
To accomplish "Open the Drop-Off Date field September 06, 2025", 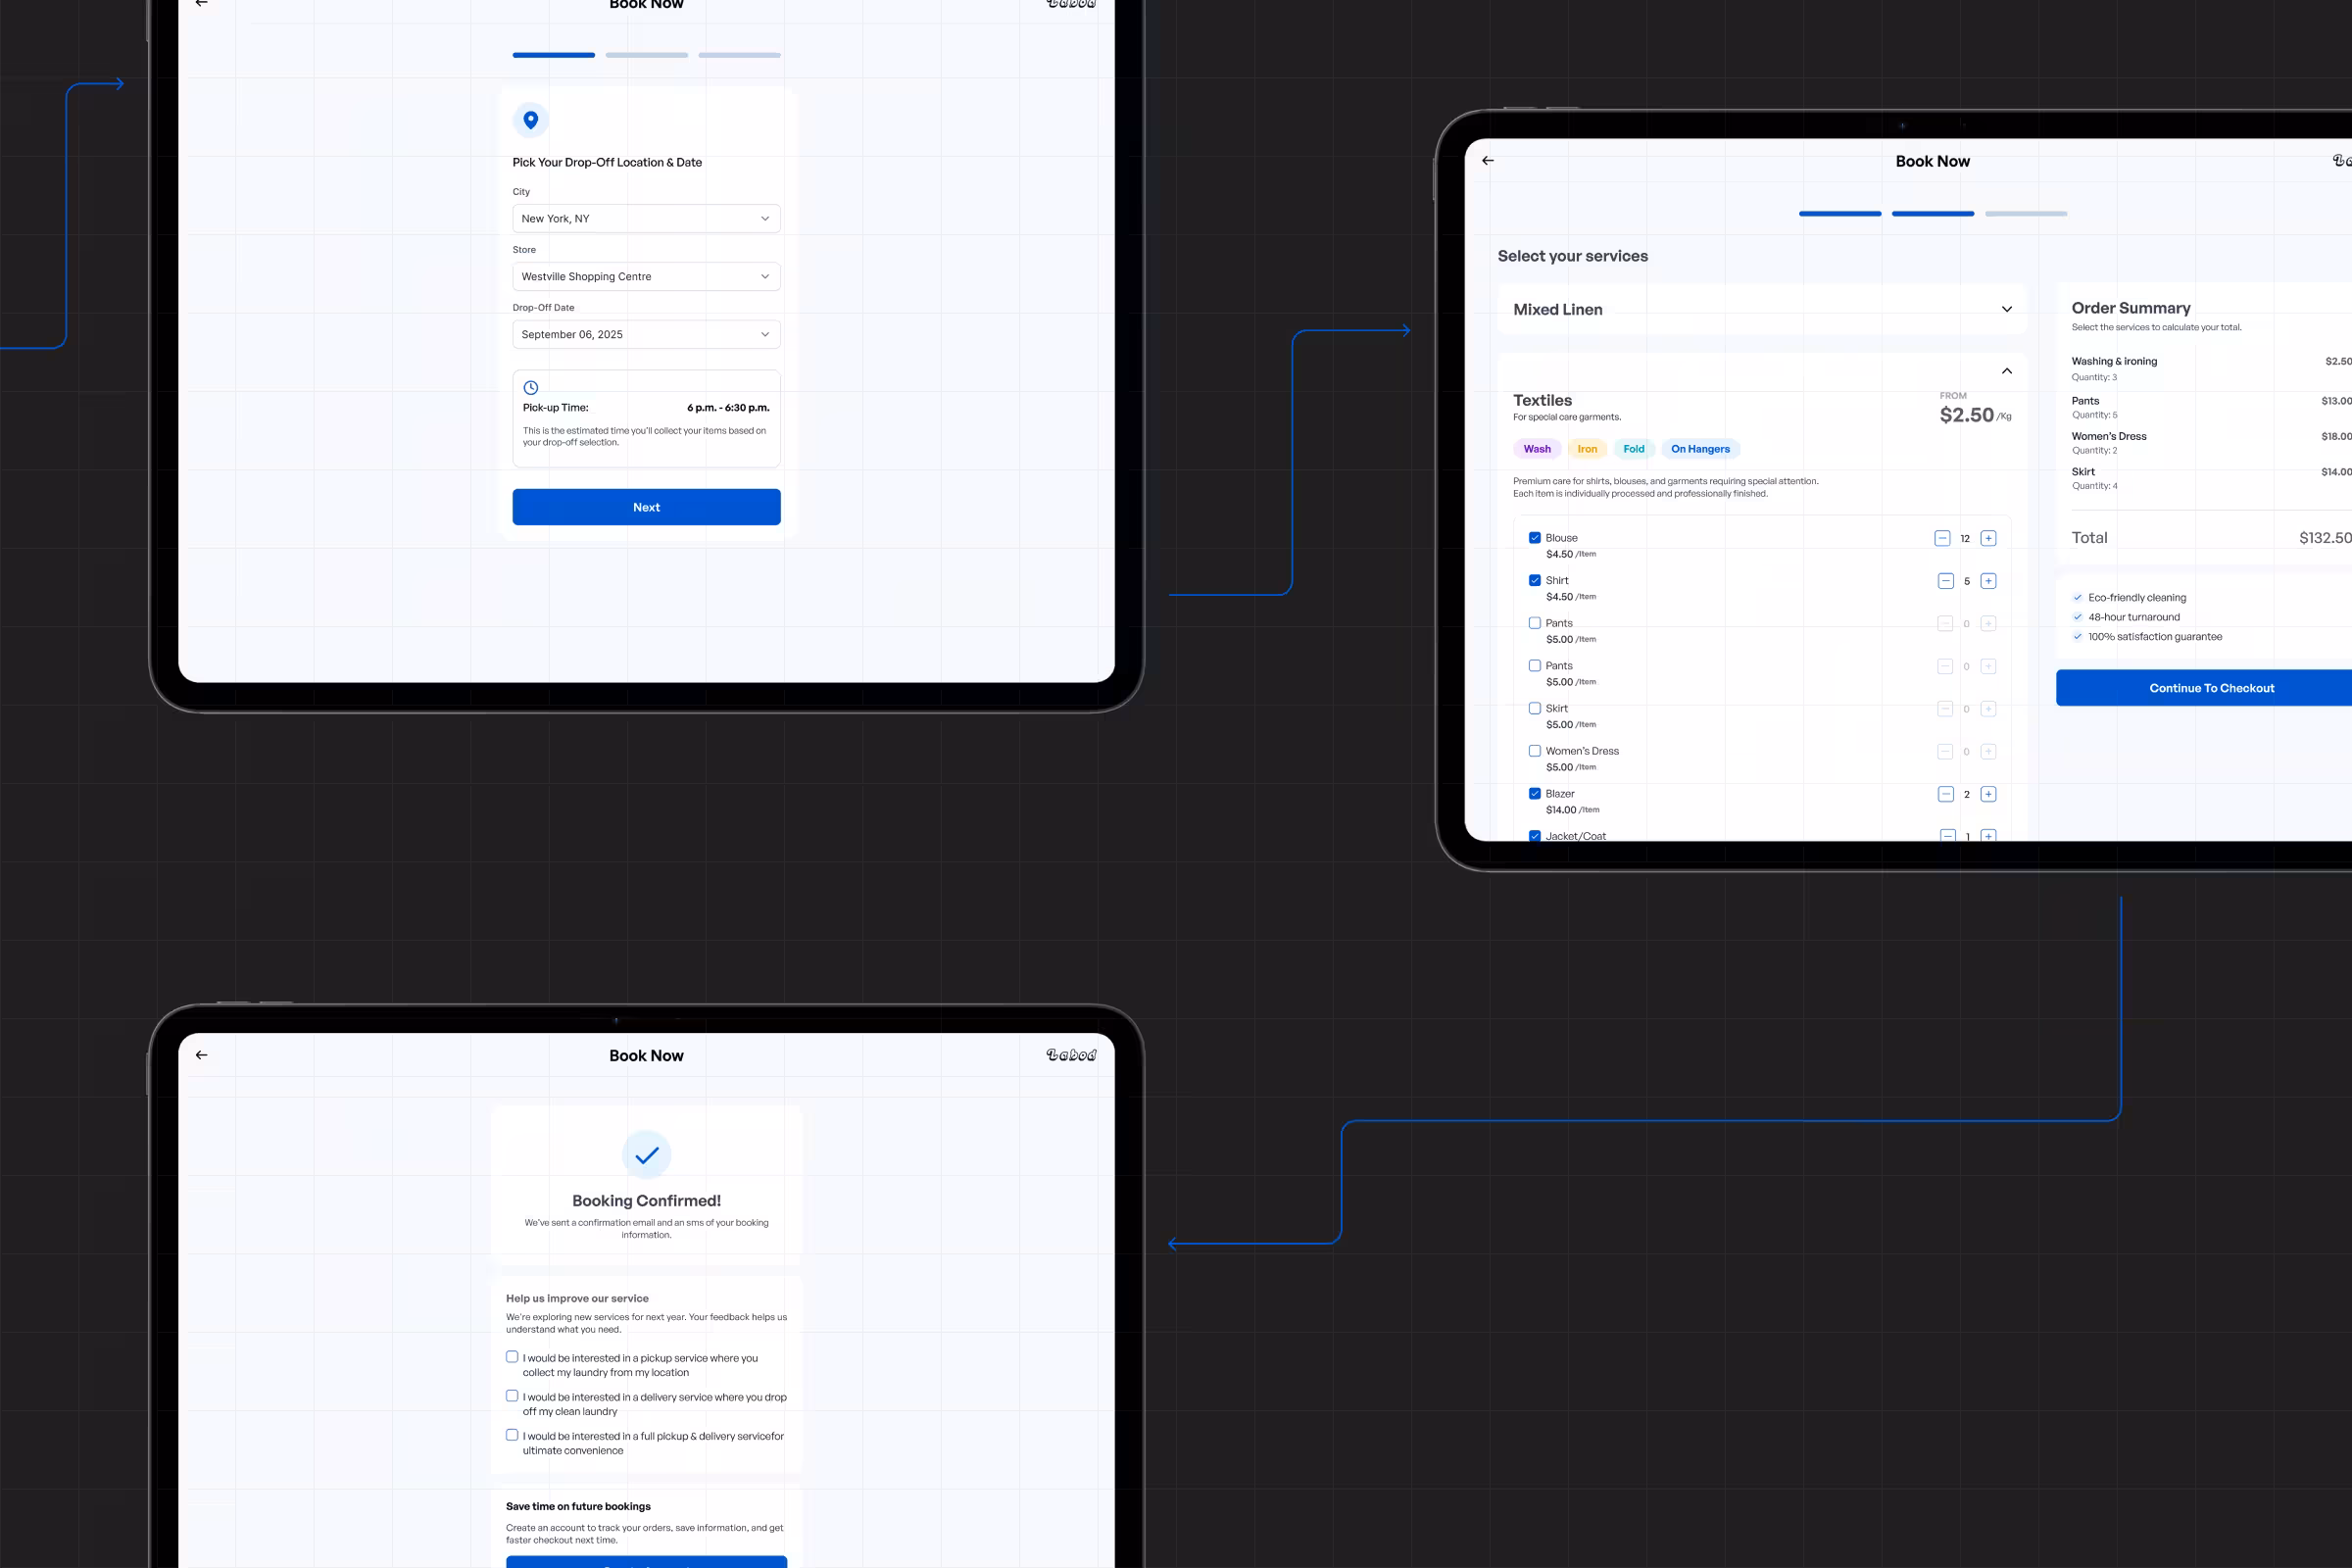I will [x=646, y=335].
